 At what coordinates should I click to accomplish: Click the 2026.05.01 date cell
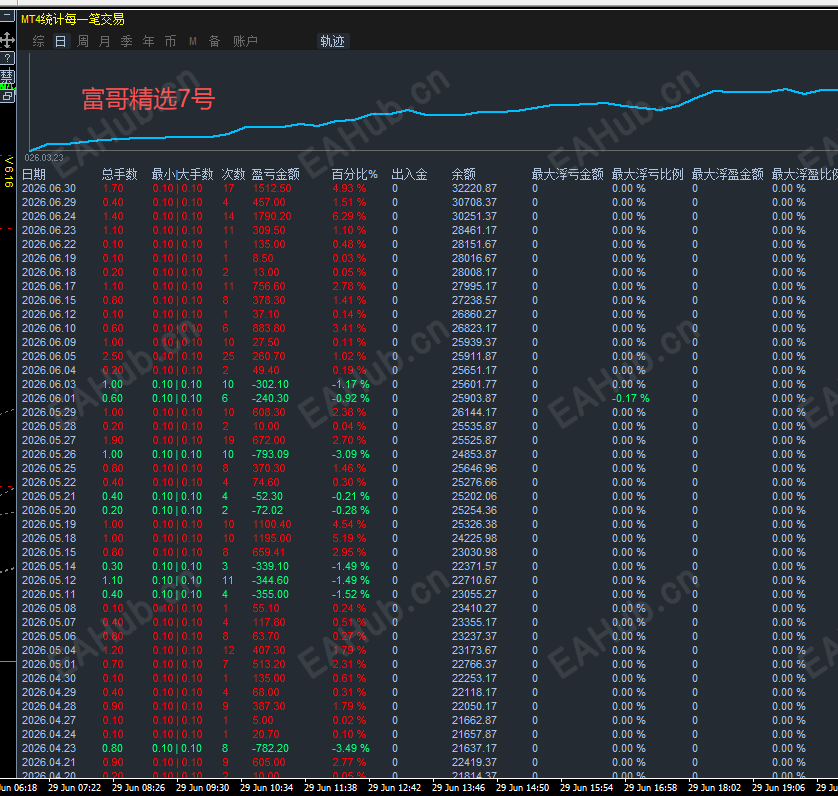pos(49,664)
